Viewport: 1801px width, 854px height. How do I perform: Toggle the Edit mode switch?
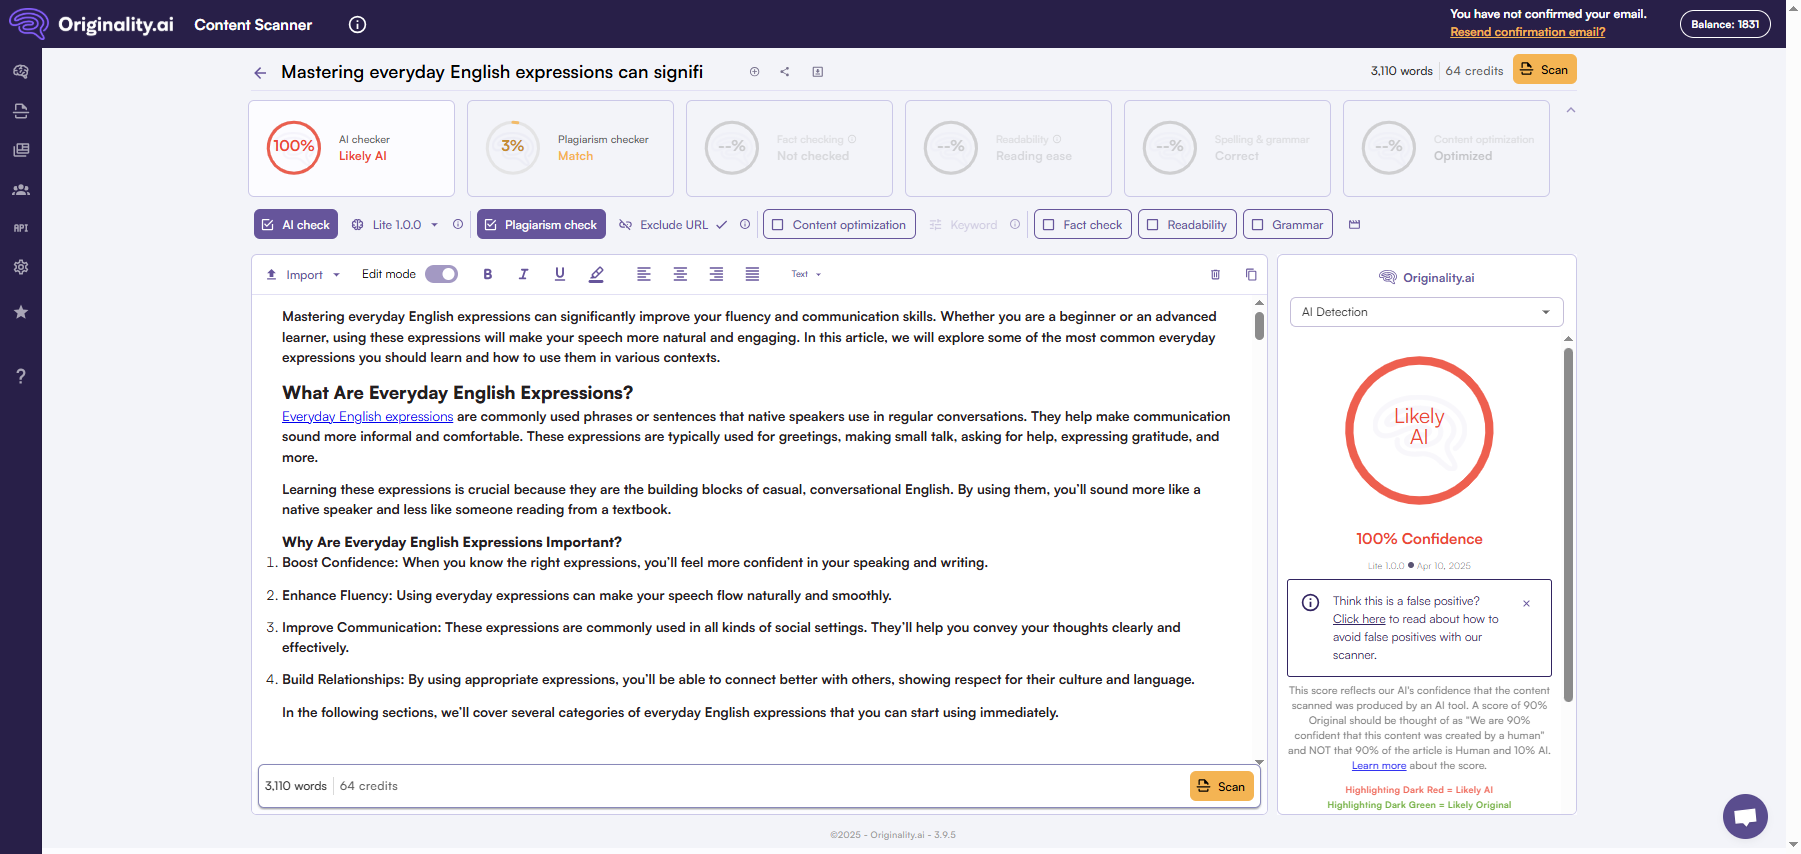pyautogui.click(x=441, y=274)
